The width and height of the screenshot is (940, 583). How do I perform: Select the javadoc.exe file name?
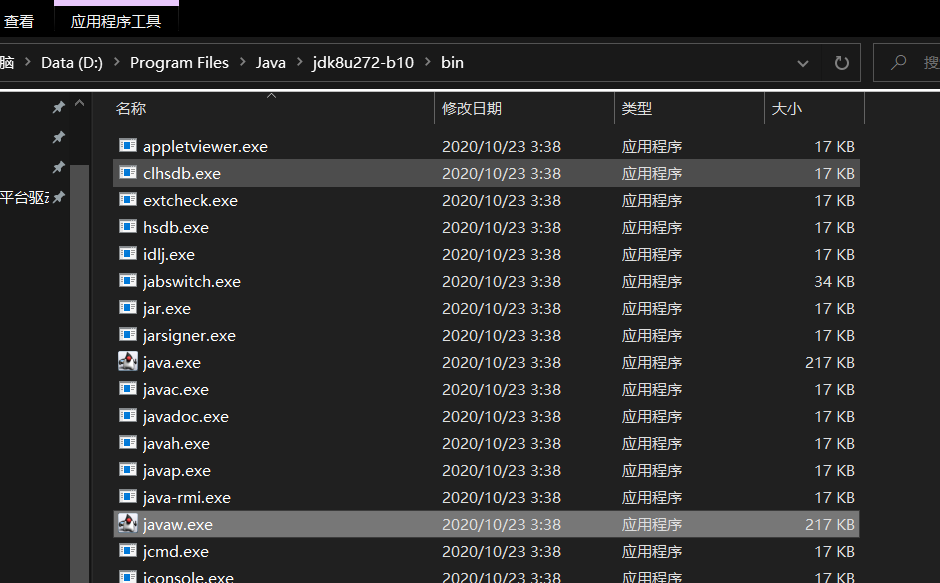click(x=185, y=416)
